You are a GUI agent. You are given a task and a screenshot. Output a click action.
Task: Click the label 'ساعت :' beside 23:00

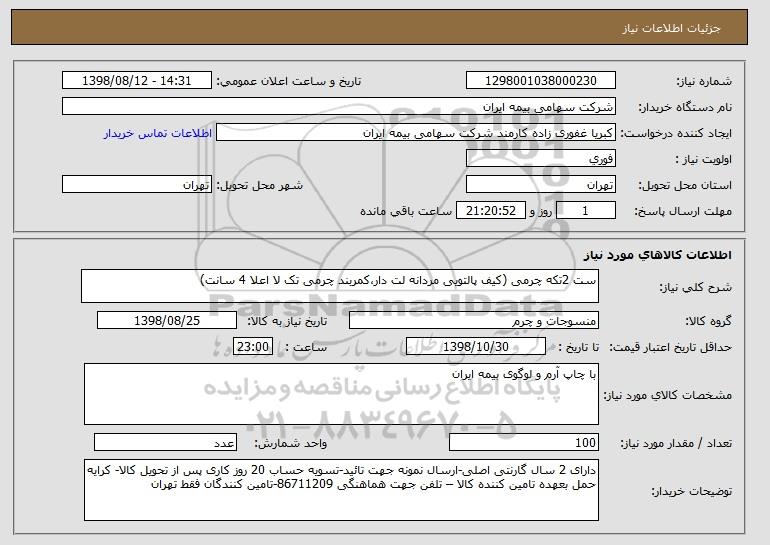tap(306, 348)
